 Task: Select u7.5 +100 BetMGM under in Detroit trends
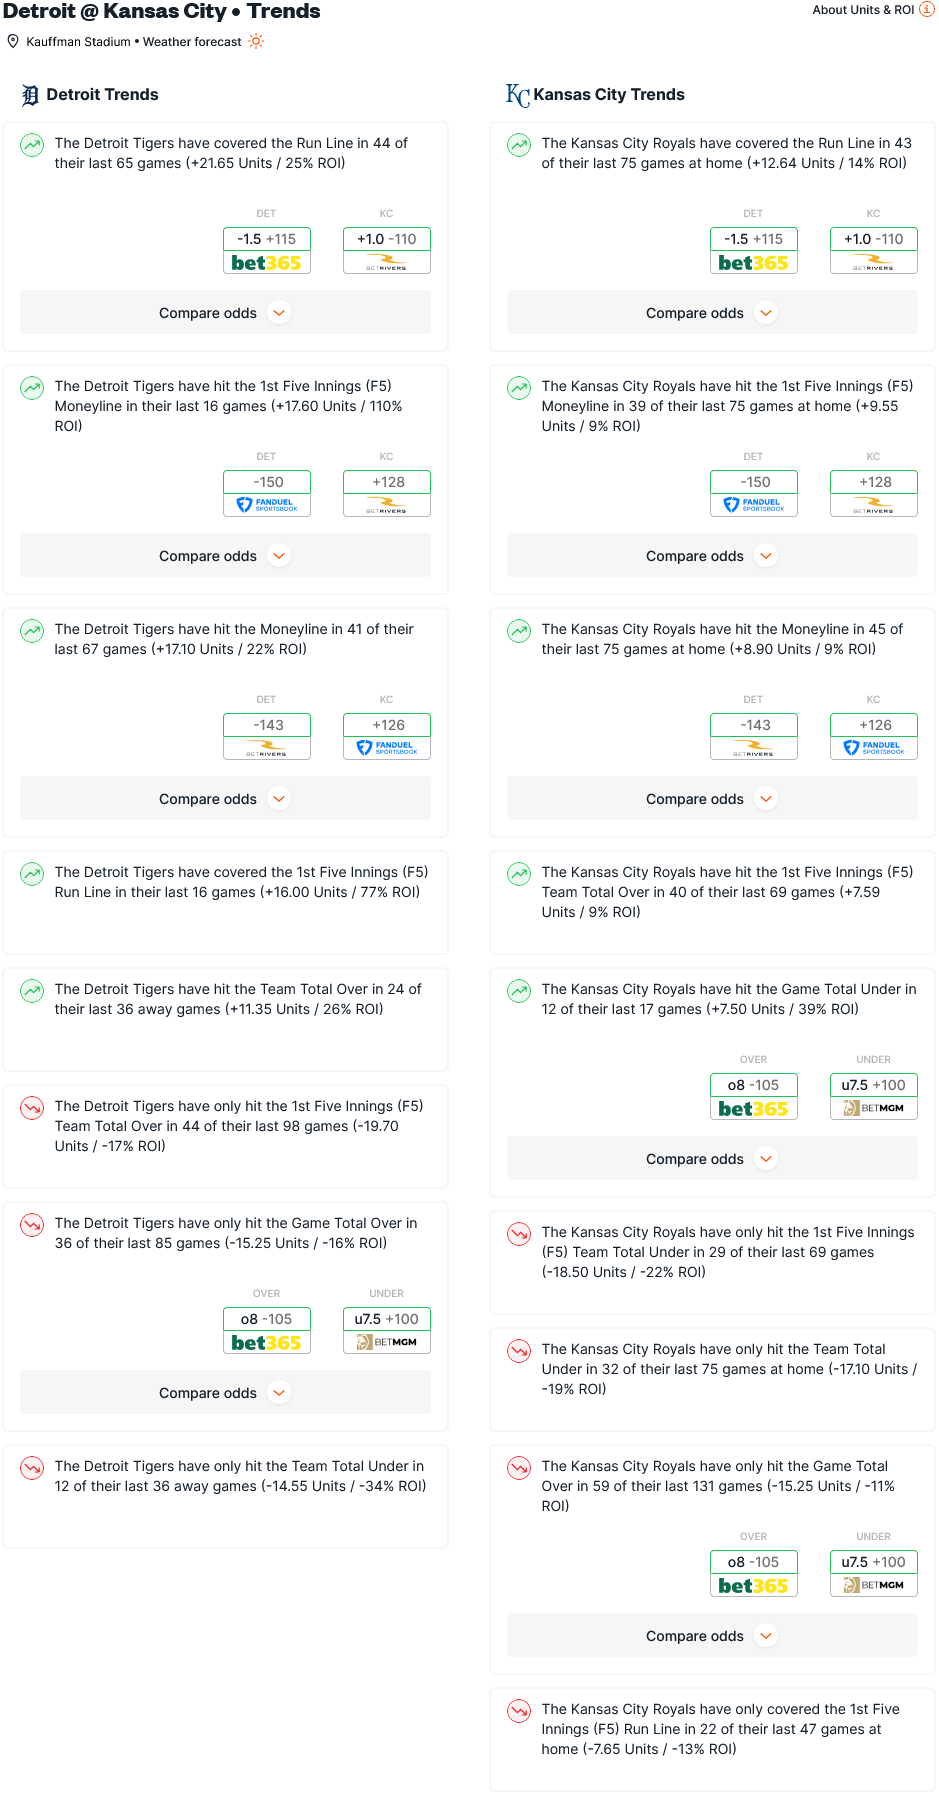[x=387, y=1330]
